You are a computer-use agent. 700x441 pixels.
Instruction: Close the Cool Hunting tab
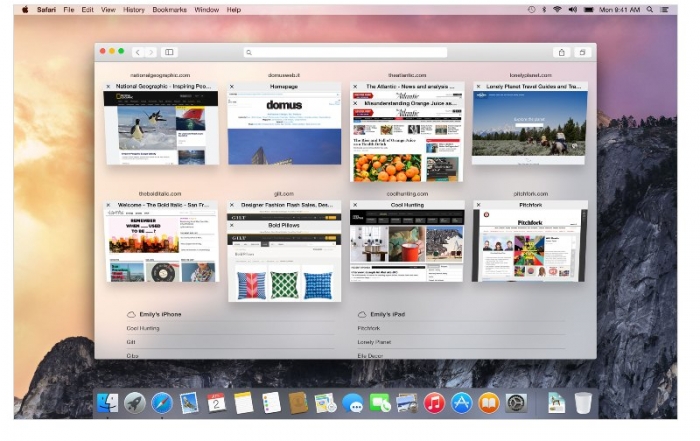point(355,205)
